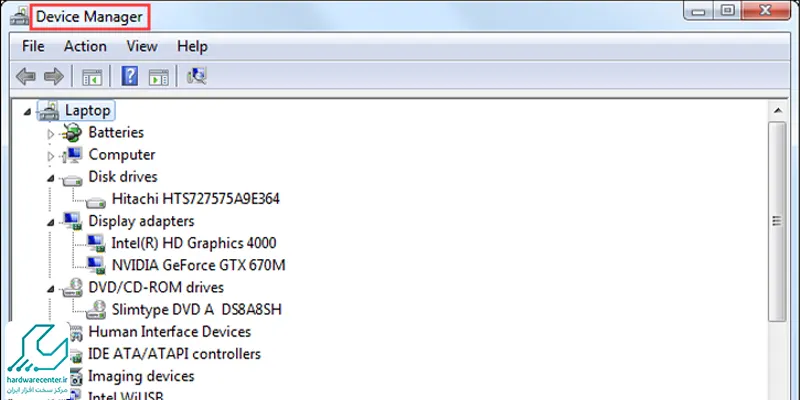This screenshot has height=400, width=800.
Task: Collapse the Display adapters node
Action: pos(51,222)
